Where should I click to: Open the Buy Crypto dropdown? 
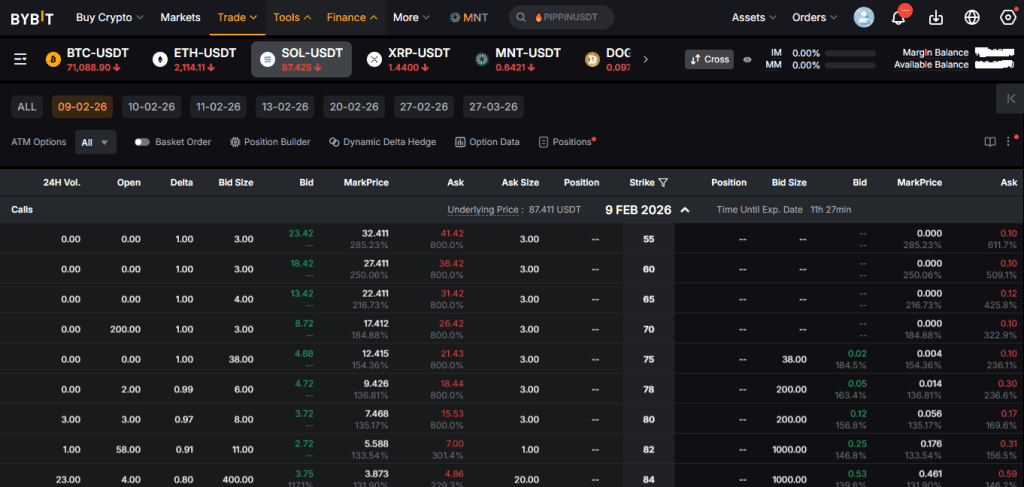point(110,18)
